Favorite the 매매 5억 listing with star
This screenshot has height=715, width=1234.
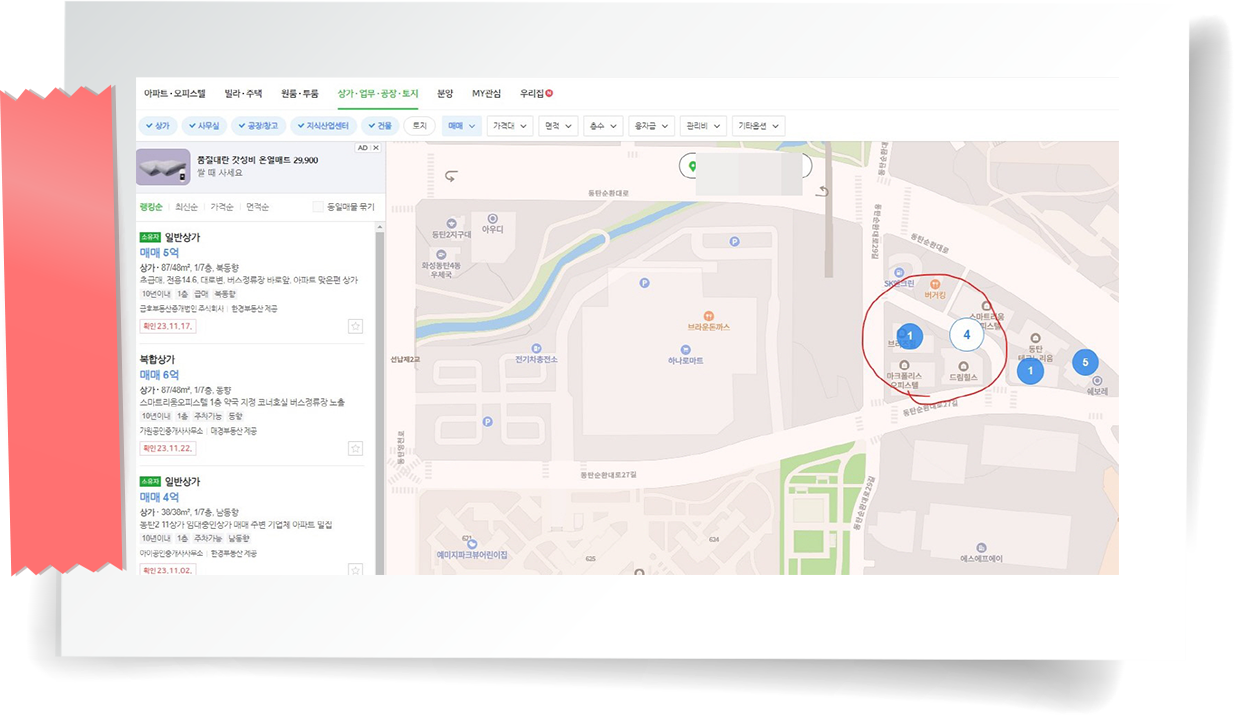[355, 326]
